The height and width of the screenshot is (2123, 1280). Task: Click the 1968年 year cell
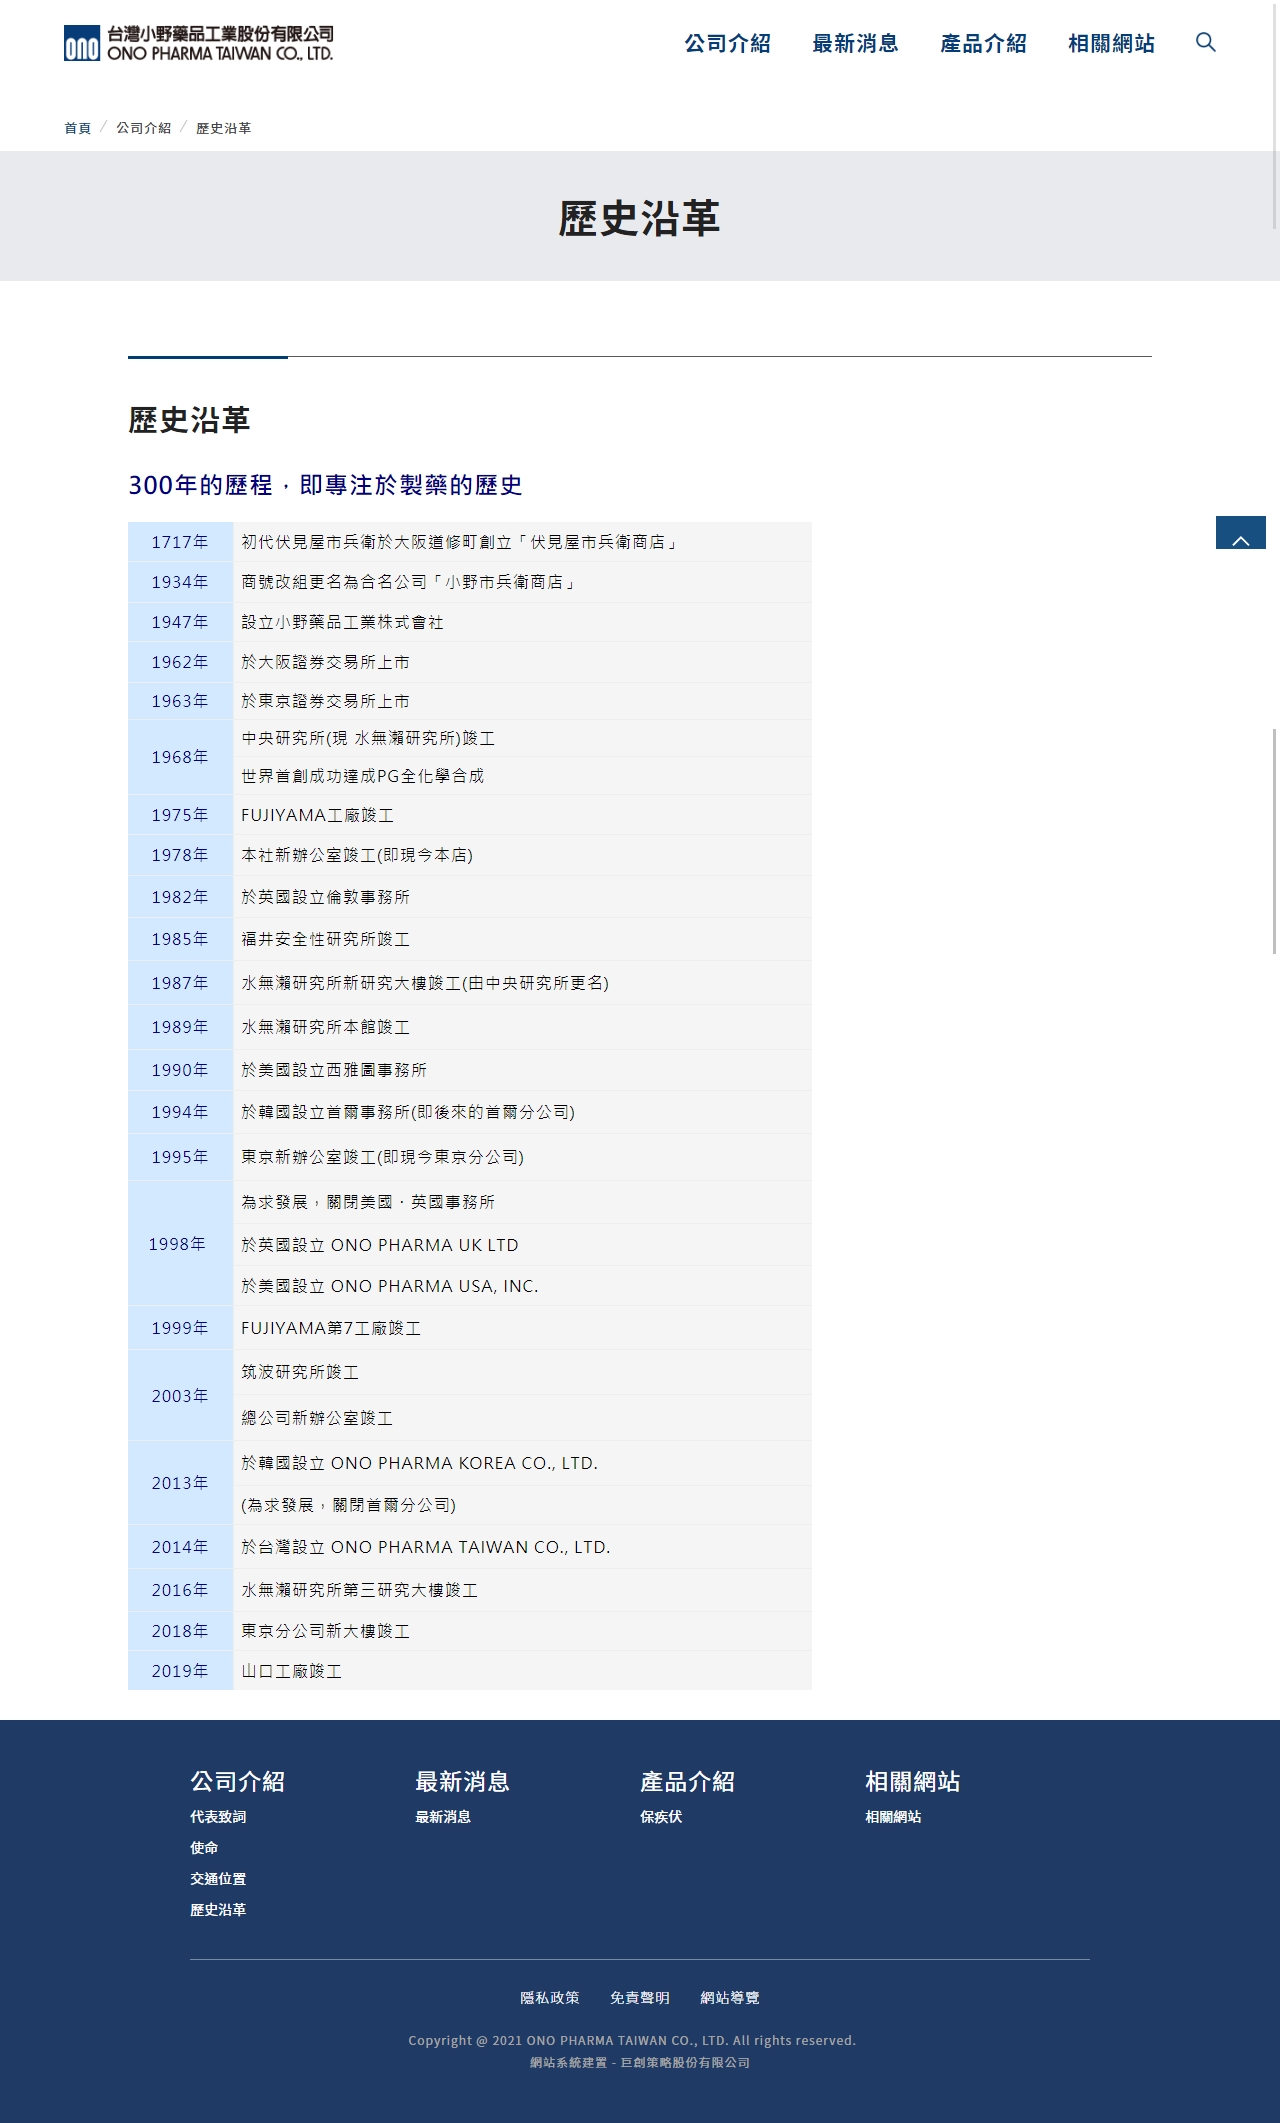tap(180, 757)
